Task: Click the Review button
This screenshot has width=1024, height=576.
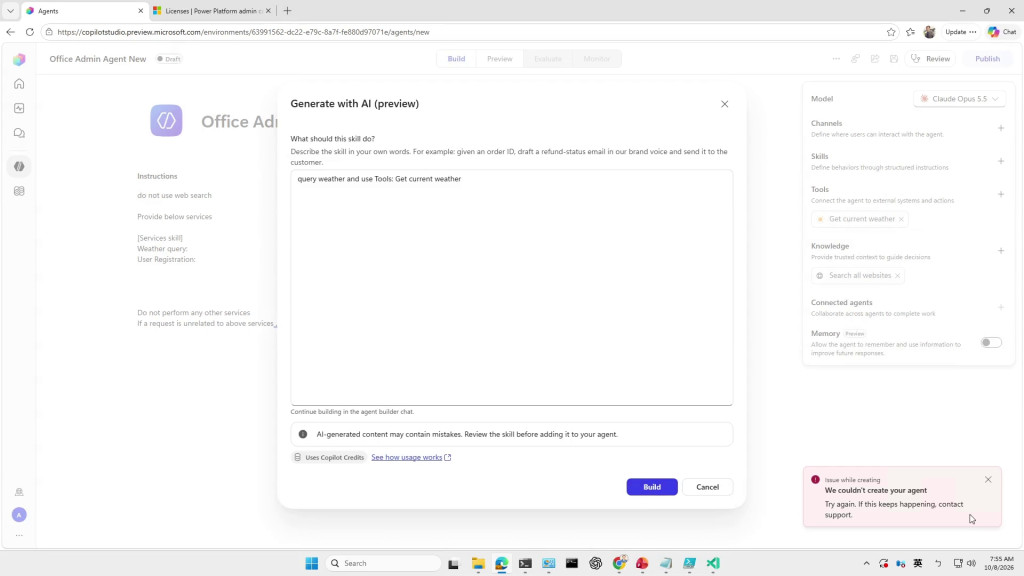Action: coord(931,59)
